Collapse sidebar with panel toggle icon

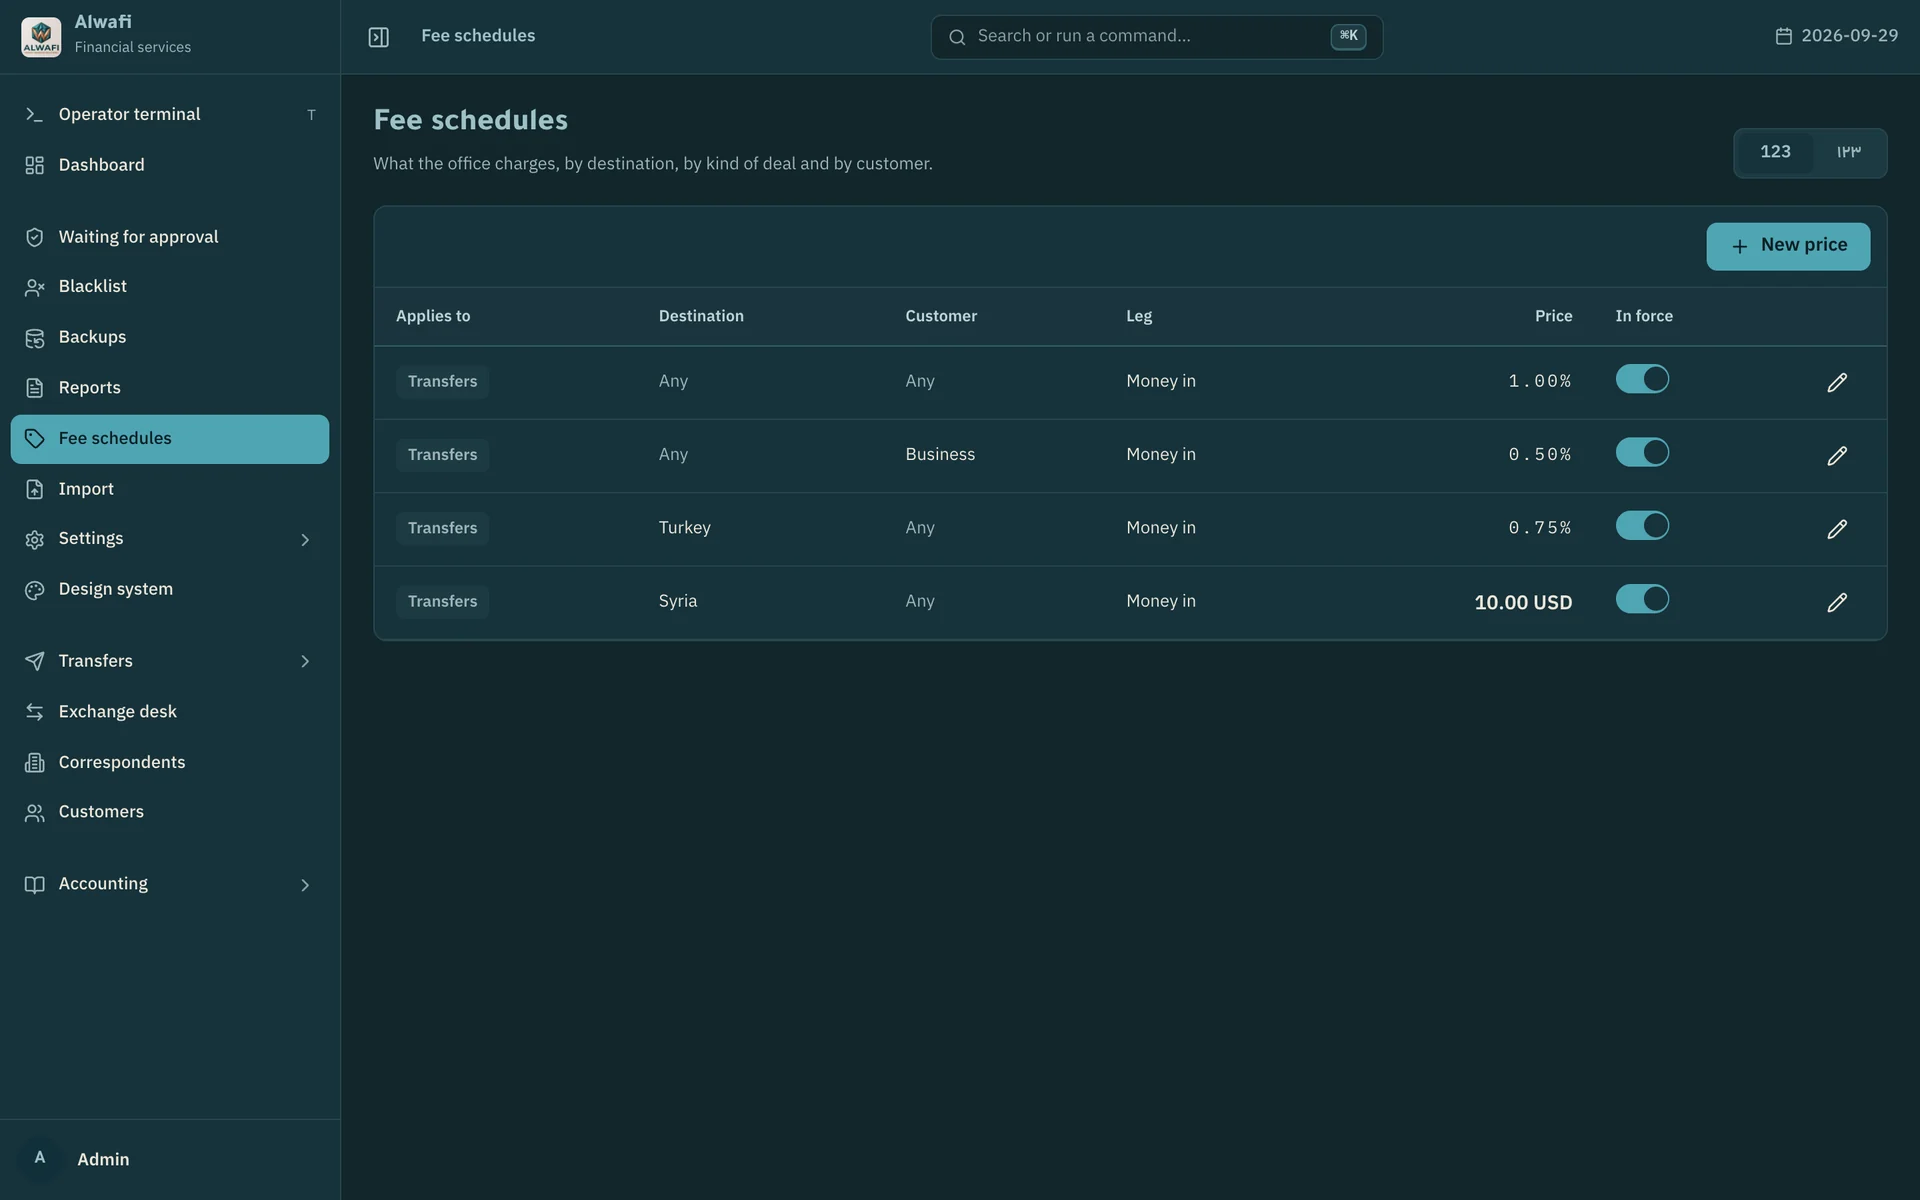378,37
